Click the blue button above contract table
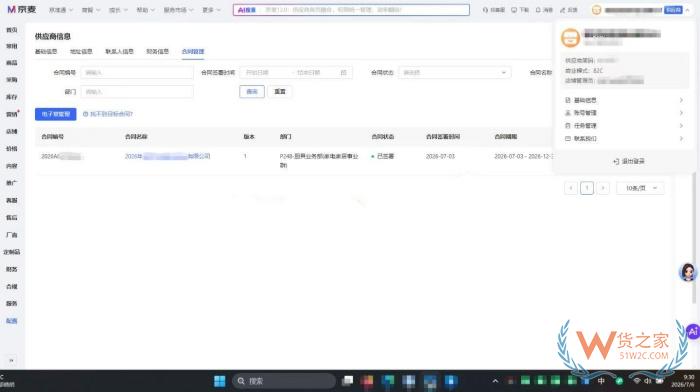Image resolution: width=700 pixels, height=392 pixels. click(x=56, y=114)
